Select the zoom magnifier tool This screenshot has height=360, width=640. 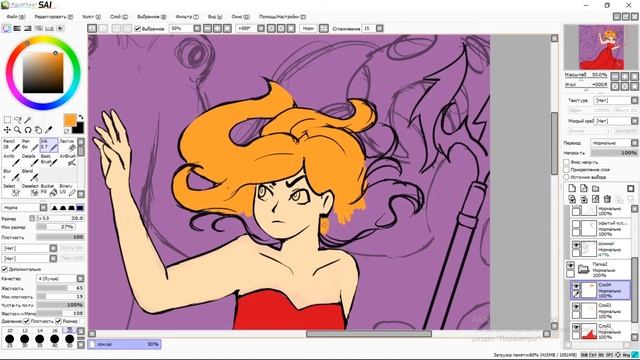coord(18,130)
